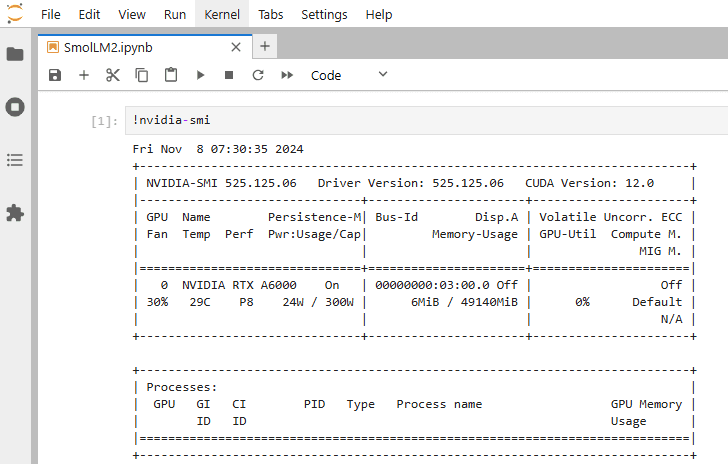This screenshot has height=464, width=728.
Task: Insert a new cell below with plus icon
Action: coord(84,75)
